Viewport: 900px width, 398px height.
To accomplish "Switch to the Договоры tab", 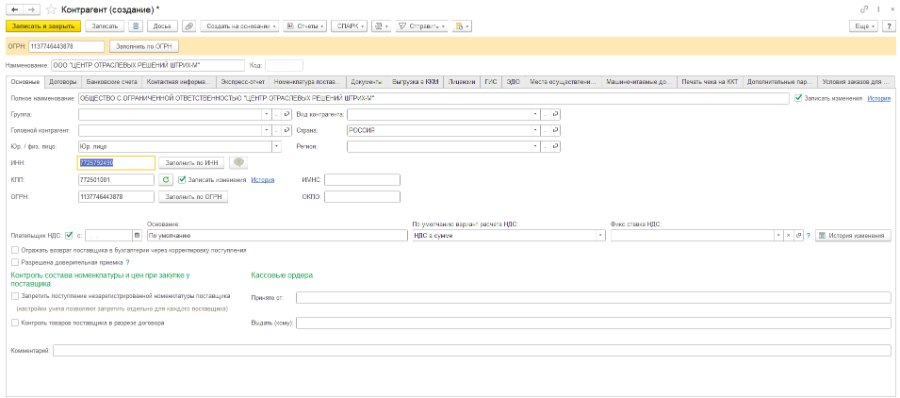I will [x=63, y=82].
